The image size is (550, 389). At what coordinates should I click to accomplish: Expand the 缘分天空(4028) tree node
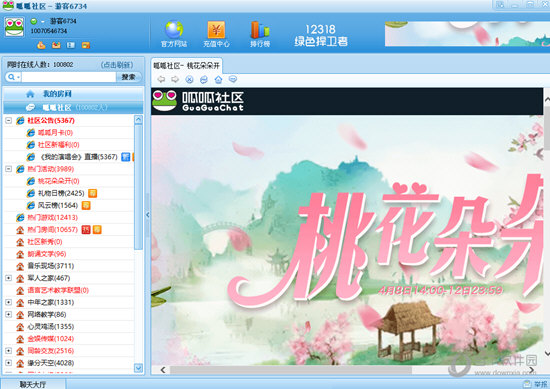click(9, 363)
